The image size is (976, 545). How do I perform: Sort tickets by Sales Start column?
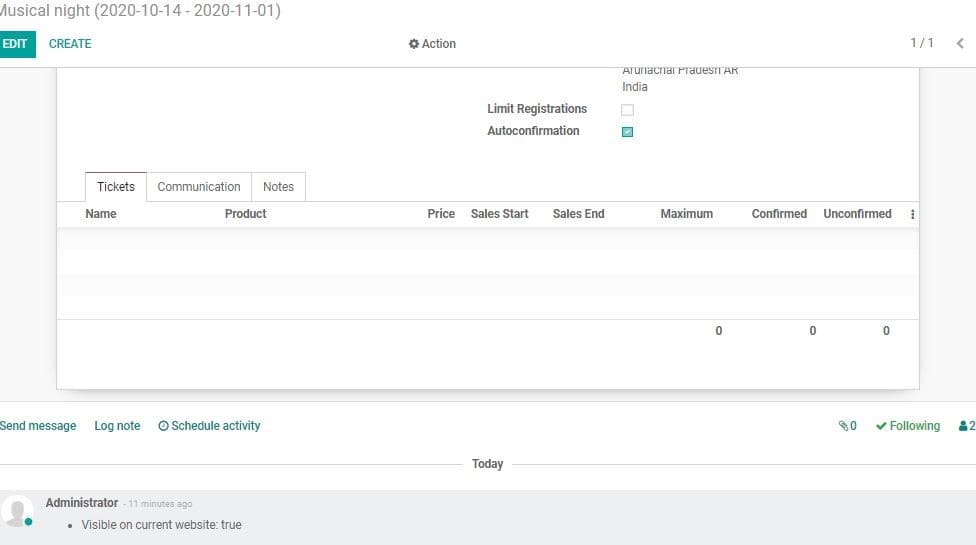click(x=499, y=214)
